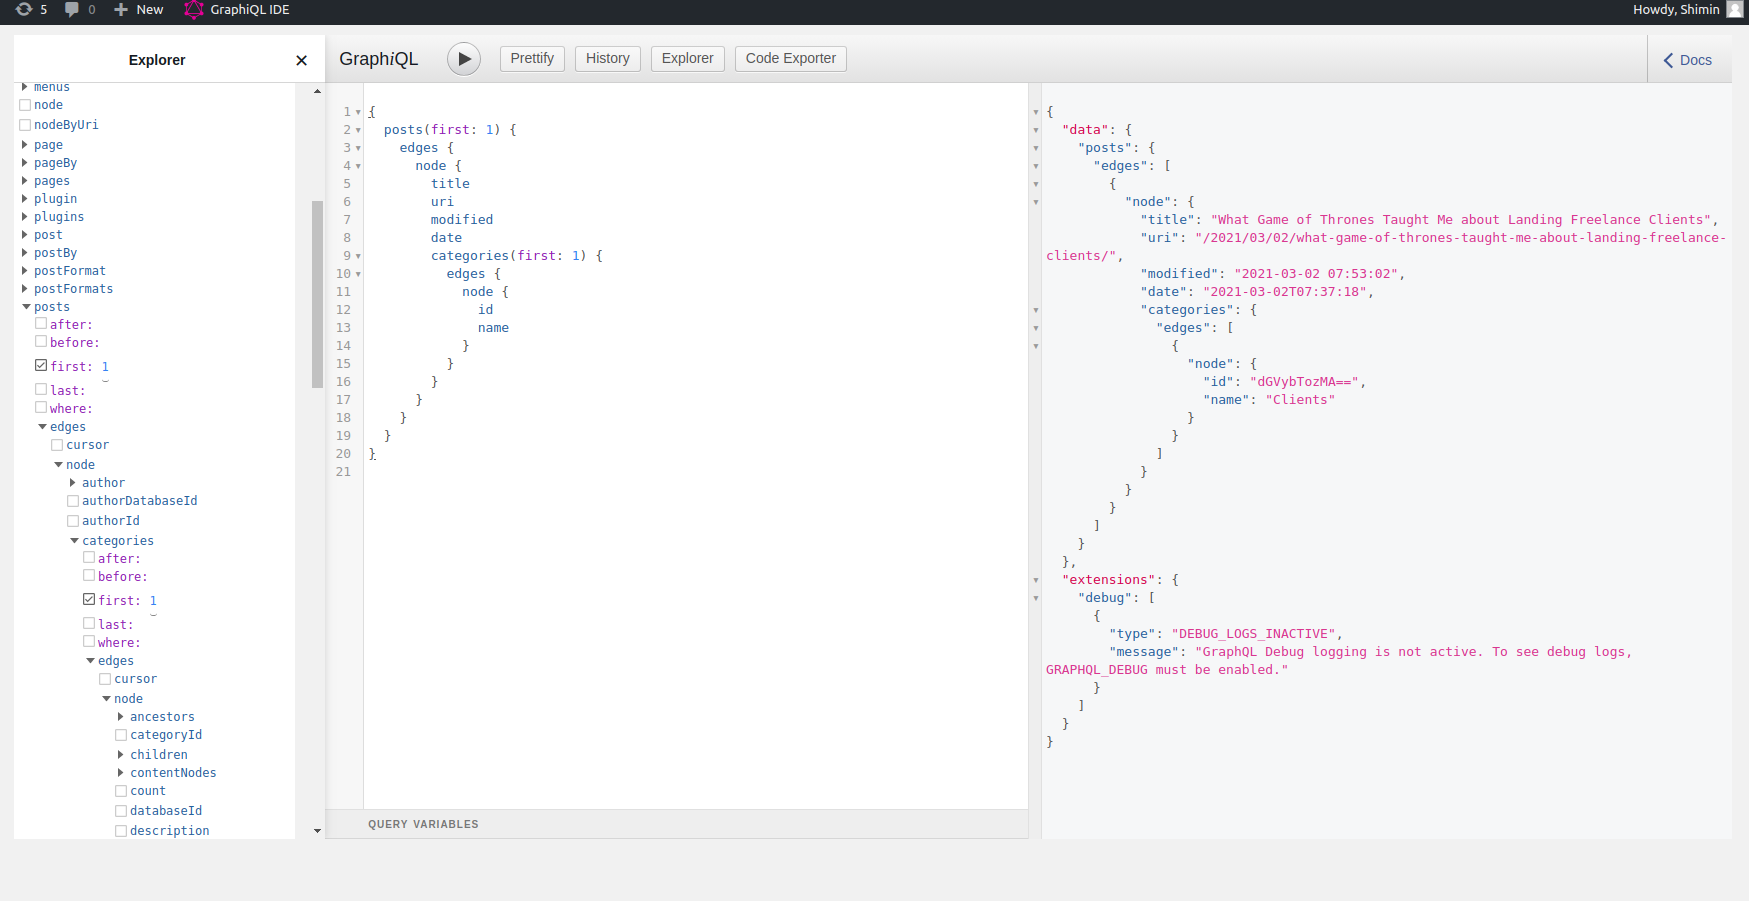Expand the post field
This screenshot has height=901, width=1749.
click(25, 235)
